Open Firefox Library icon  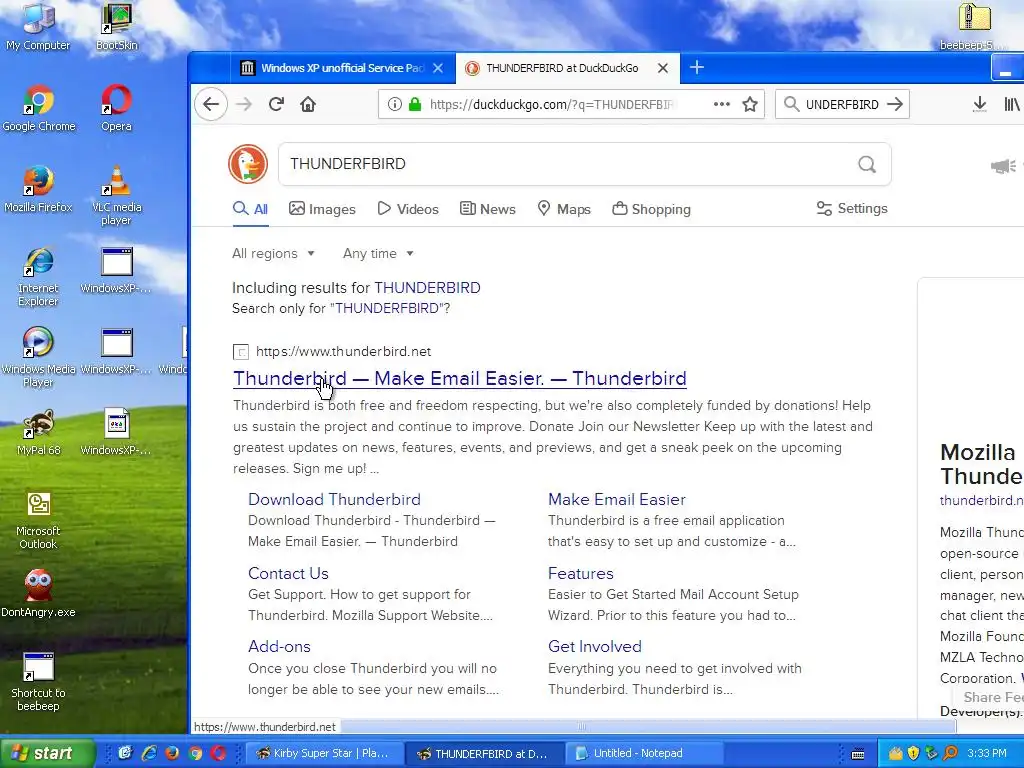pos(1012,104)
